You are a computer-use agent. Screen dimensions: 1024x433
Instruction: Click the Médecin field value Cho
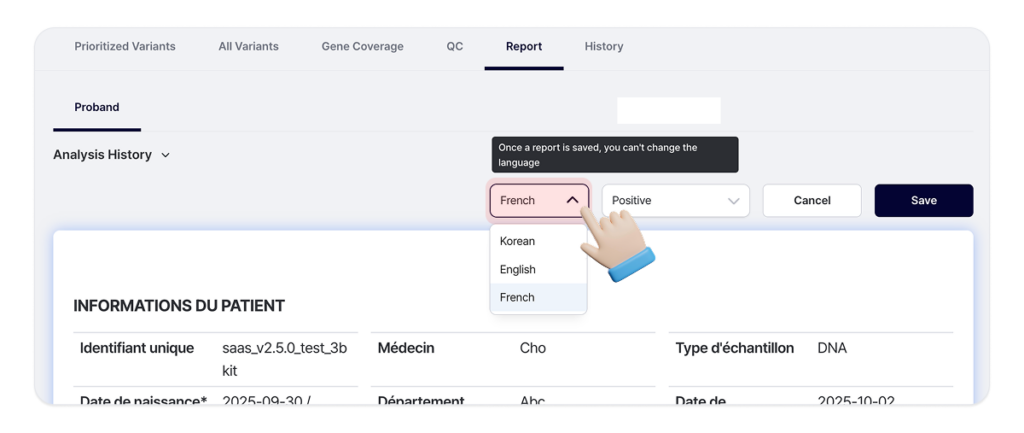(x=533, y=348)
